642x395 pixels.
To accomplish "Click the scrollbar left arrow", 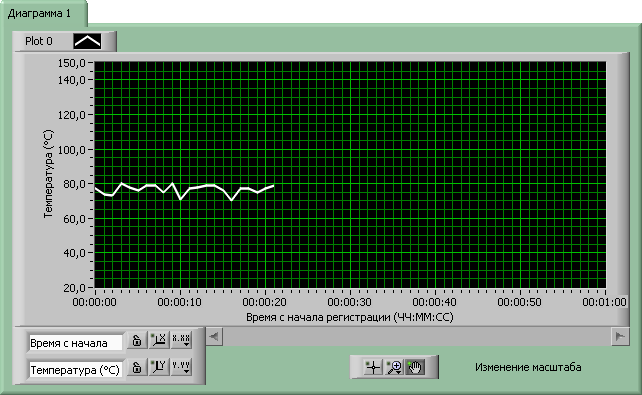I will click(x=214, y=337).
